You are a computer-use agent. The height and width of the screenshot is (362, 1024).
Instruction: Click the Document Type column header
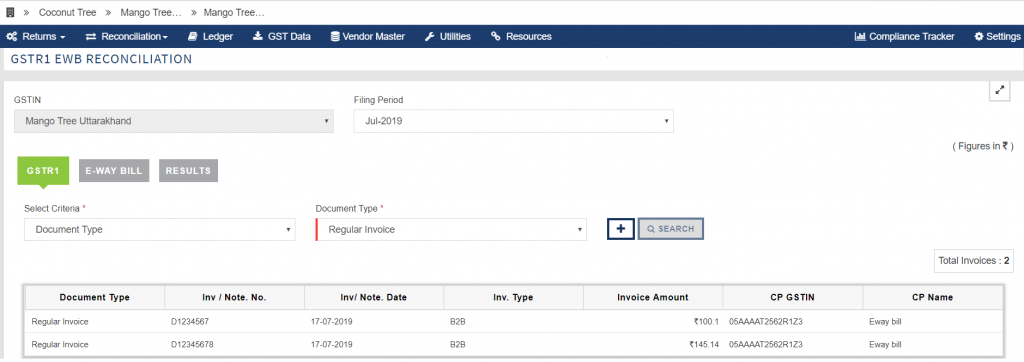(95, 297)
